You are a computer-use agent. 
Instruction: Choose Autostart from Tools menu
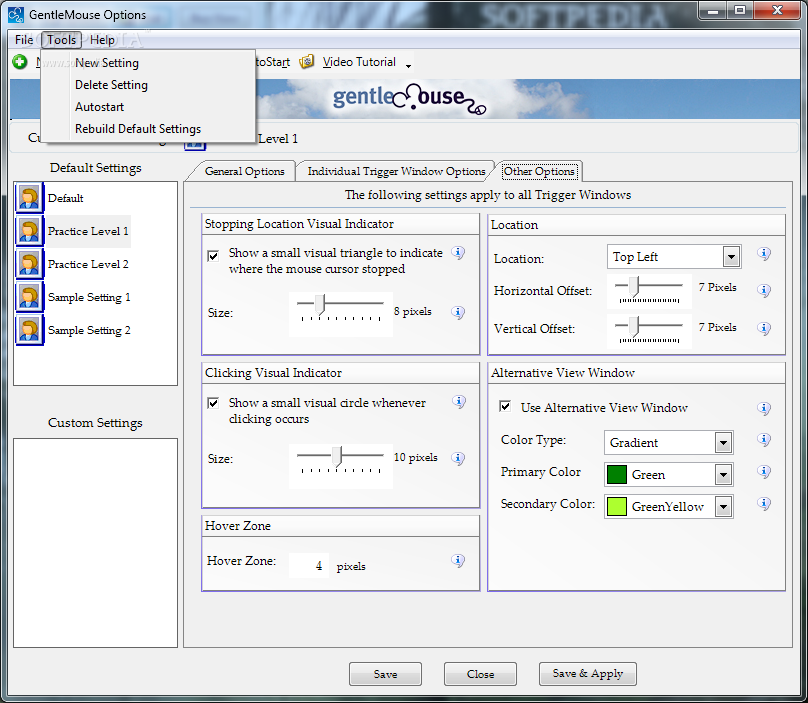coord(148,107)
